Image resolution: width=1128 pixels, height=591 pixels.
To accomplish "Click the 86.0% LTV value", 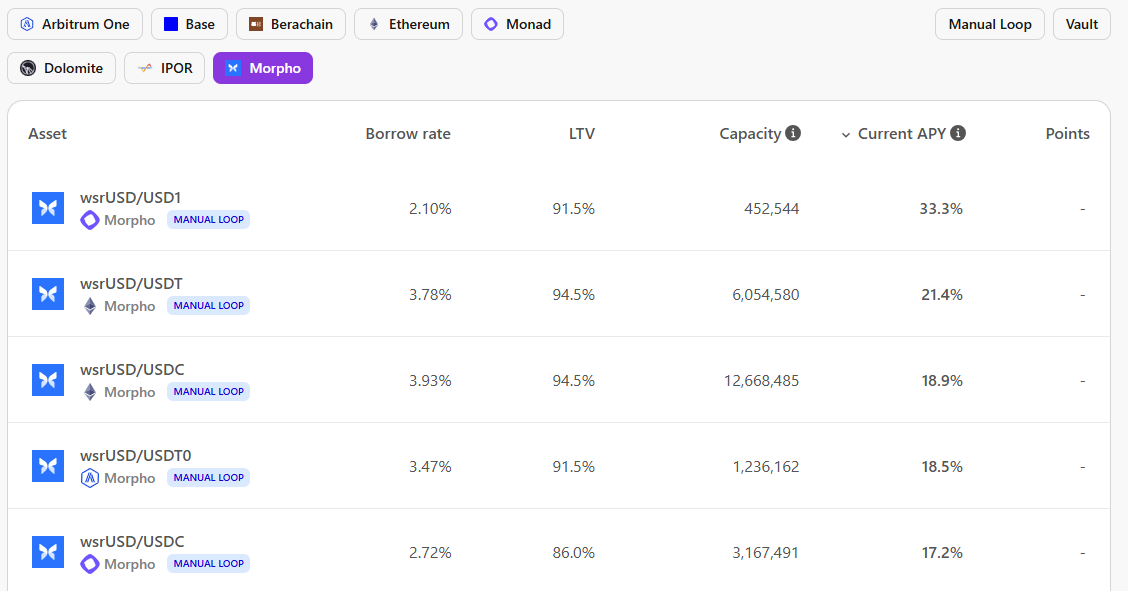I will 573,553.
